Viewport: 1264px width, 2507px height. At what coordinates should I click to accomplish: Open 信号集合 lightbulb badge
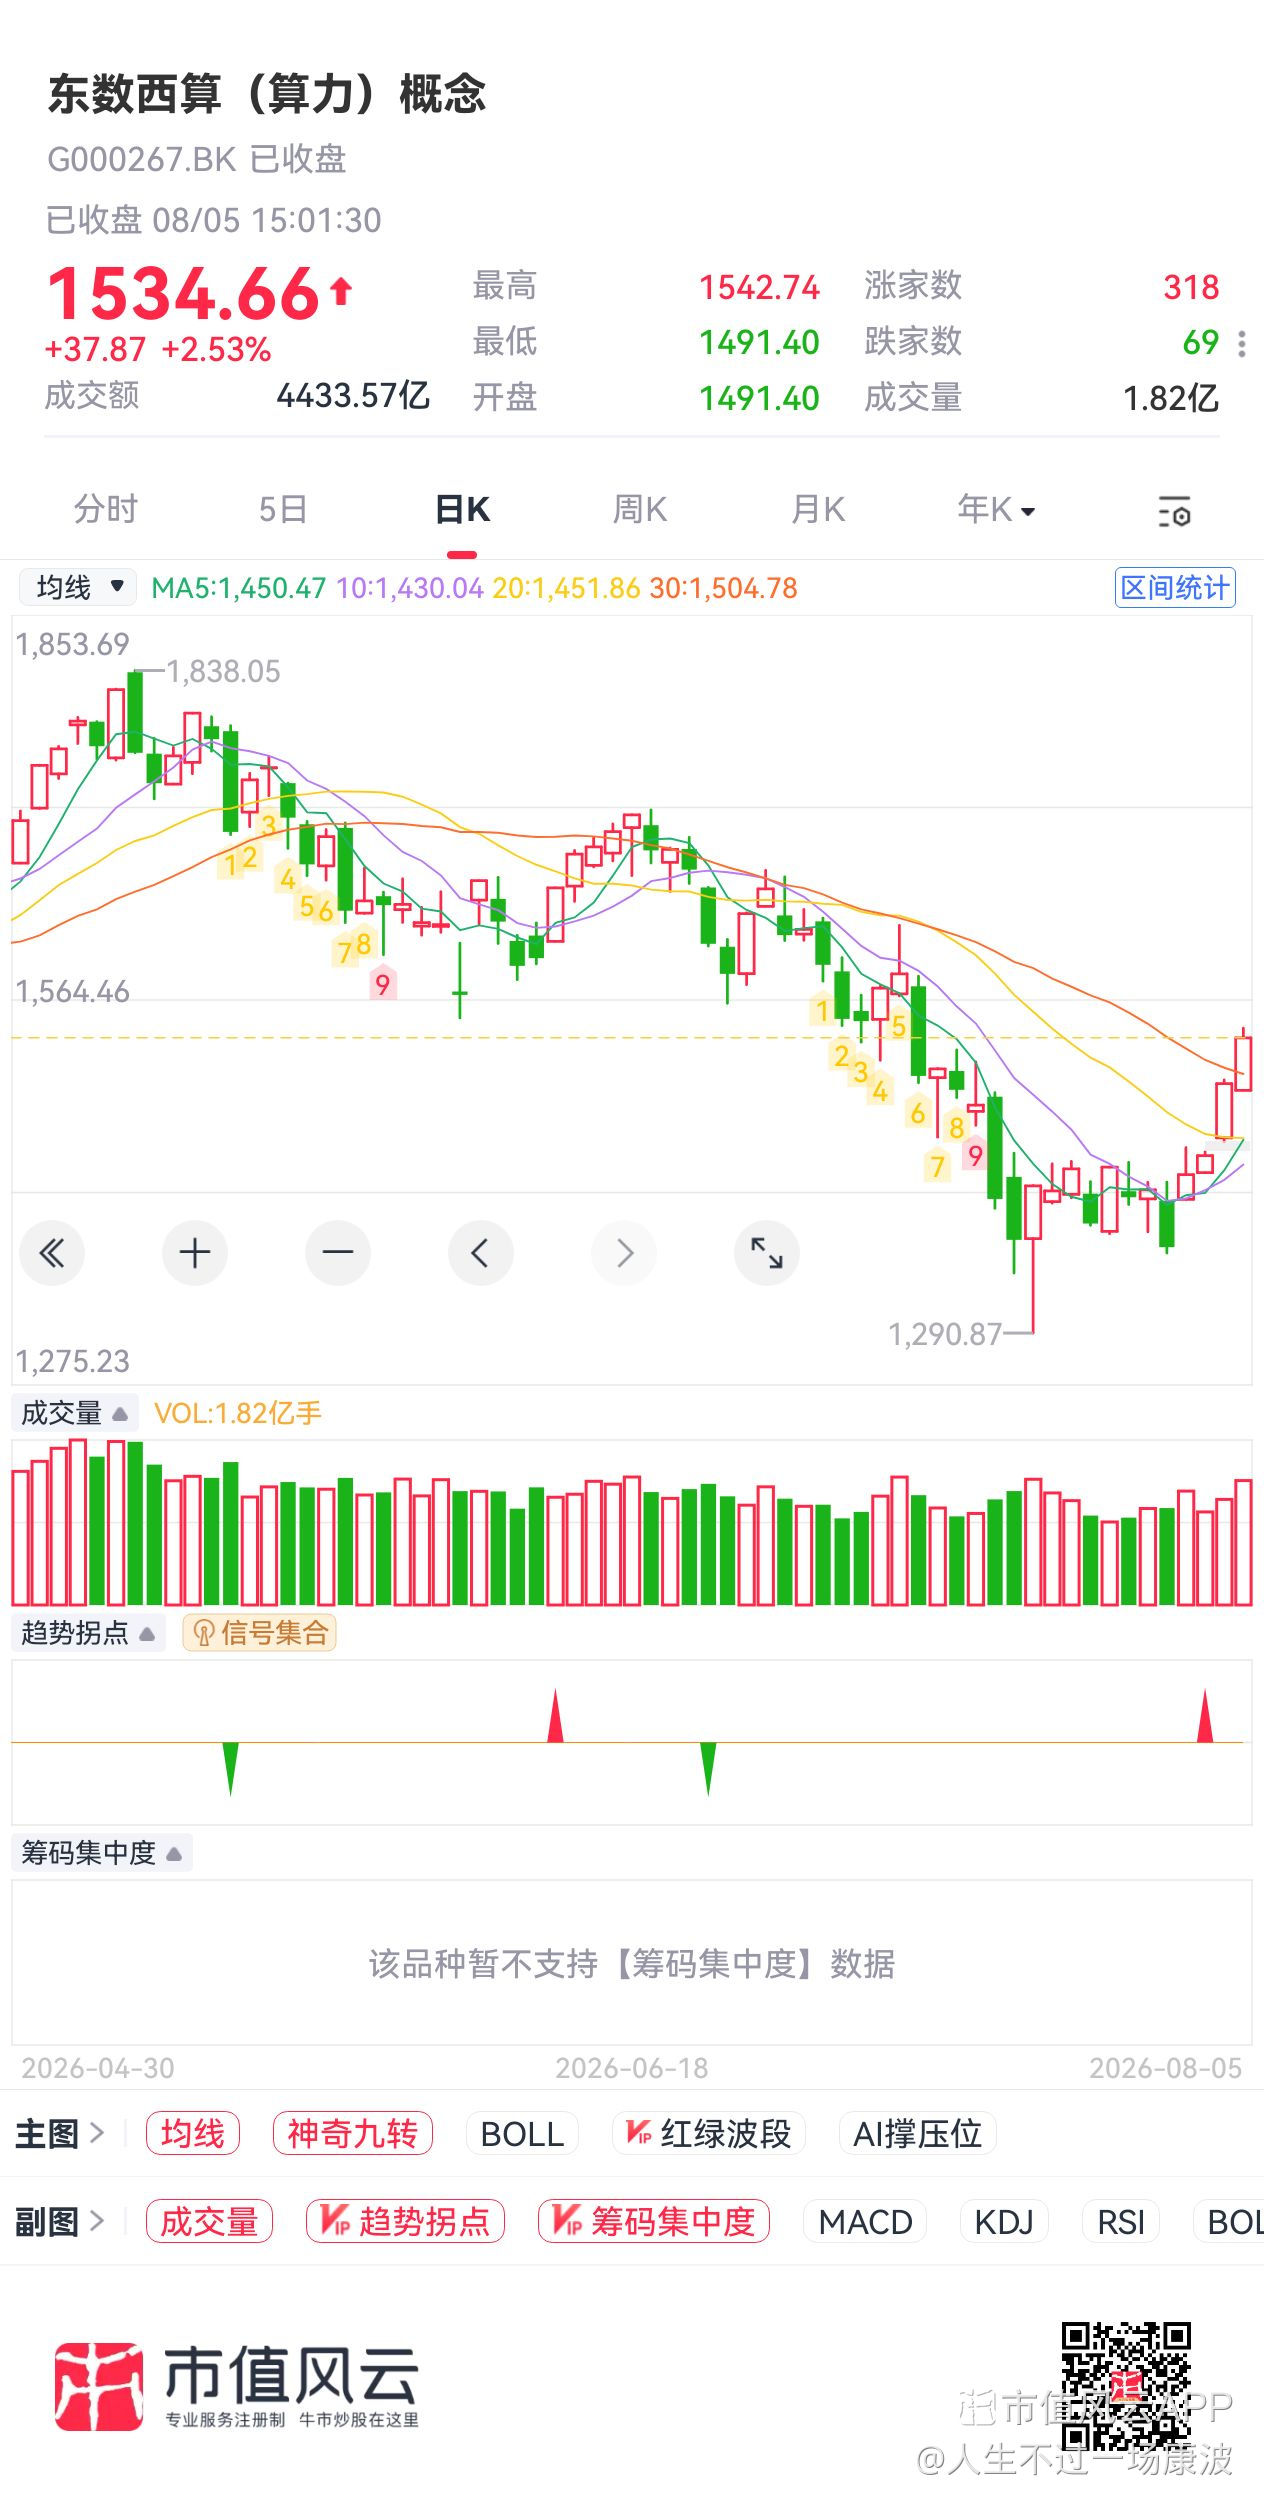click(259, 1633)
